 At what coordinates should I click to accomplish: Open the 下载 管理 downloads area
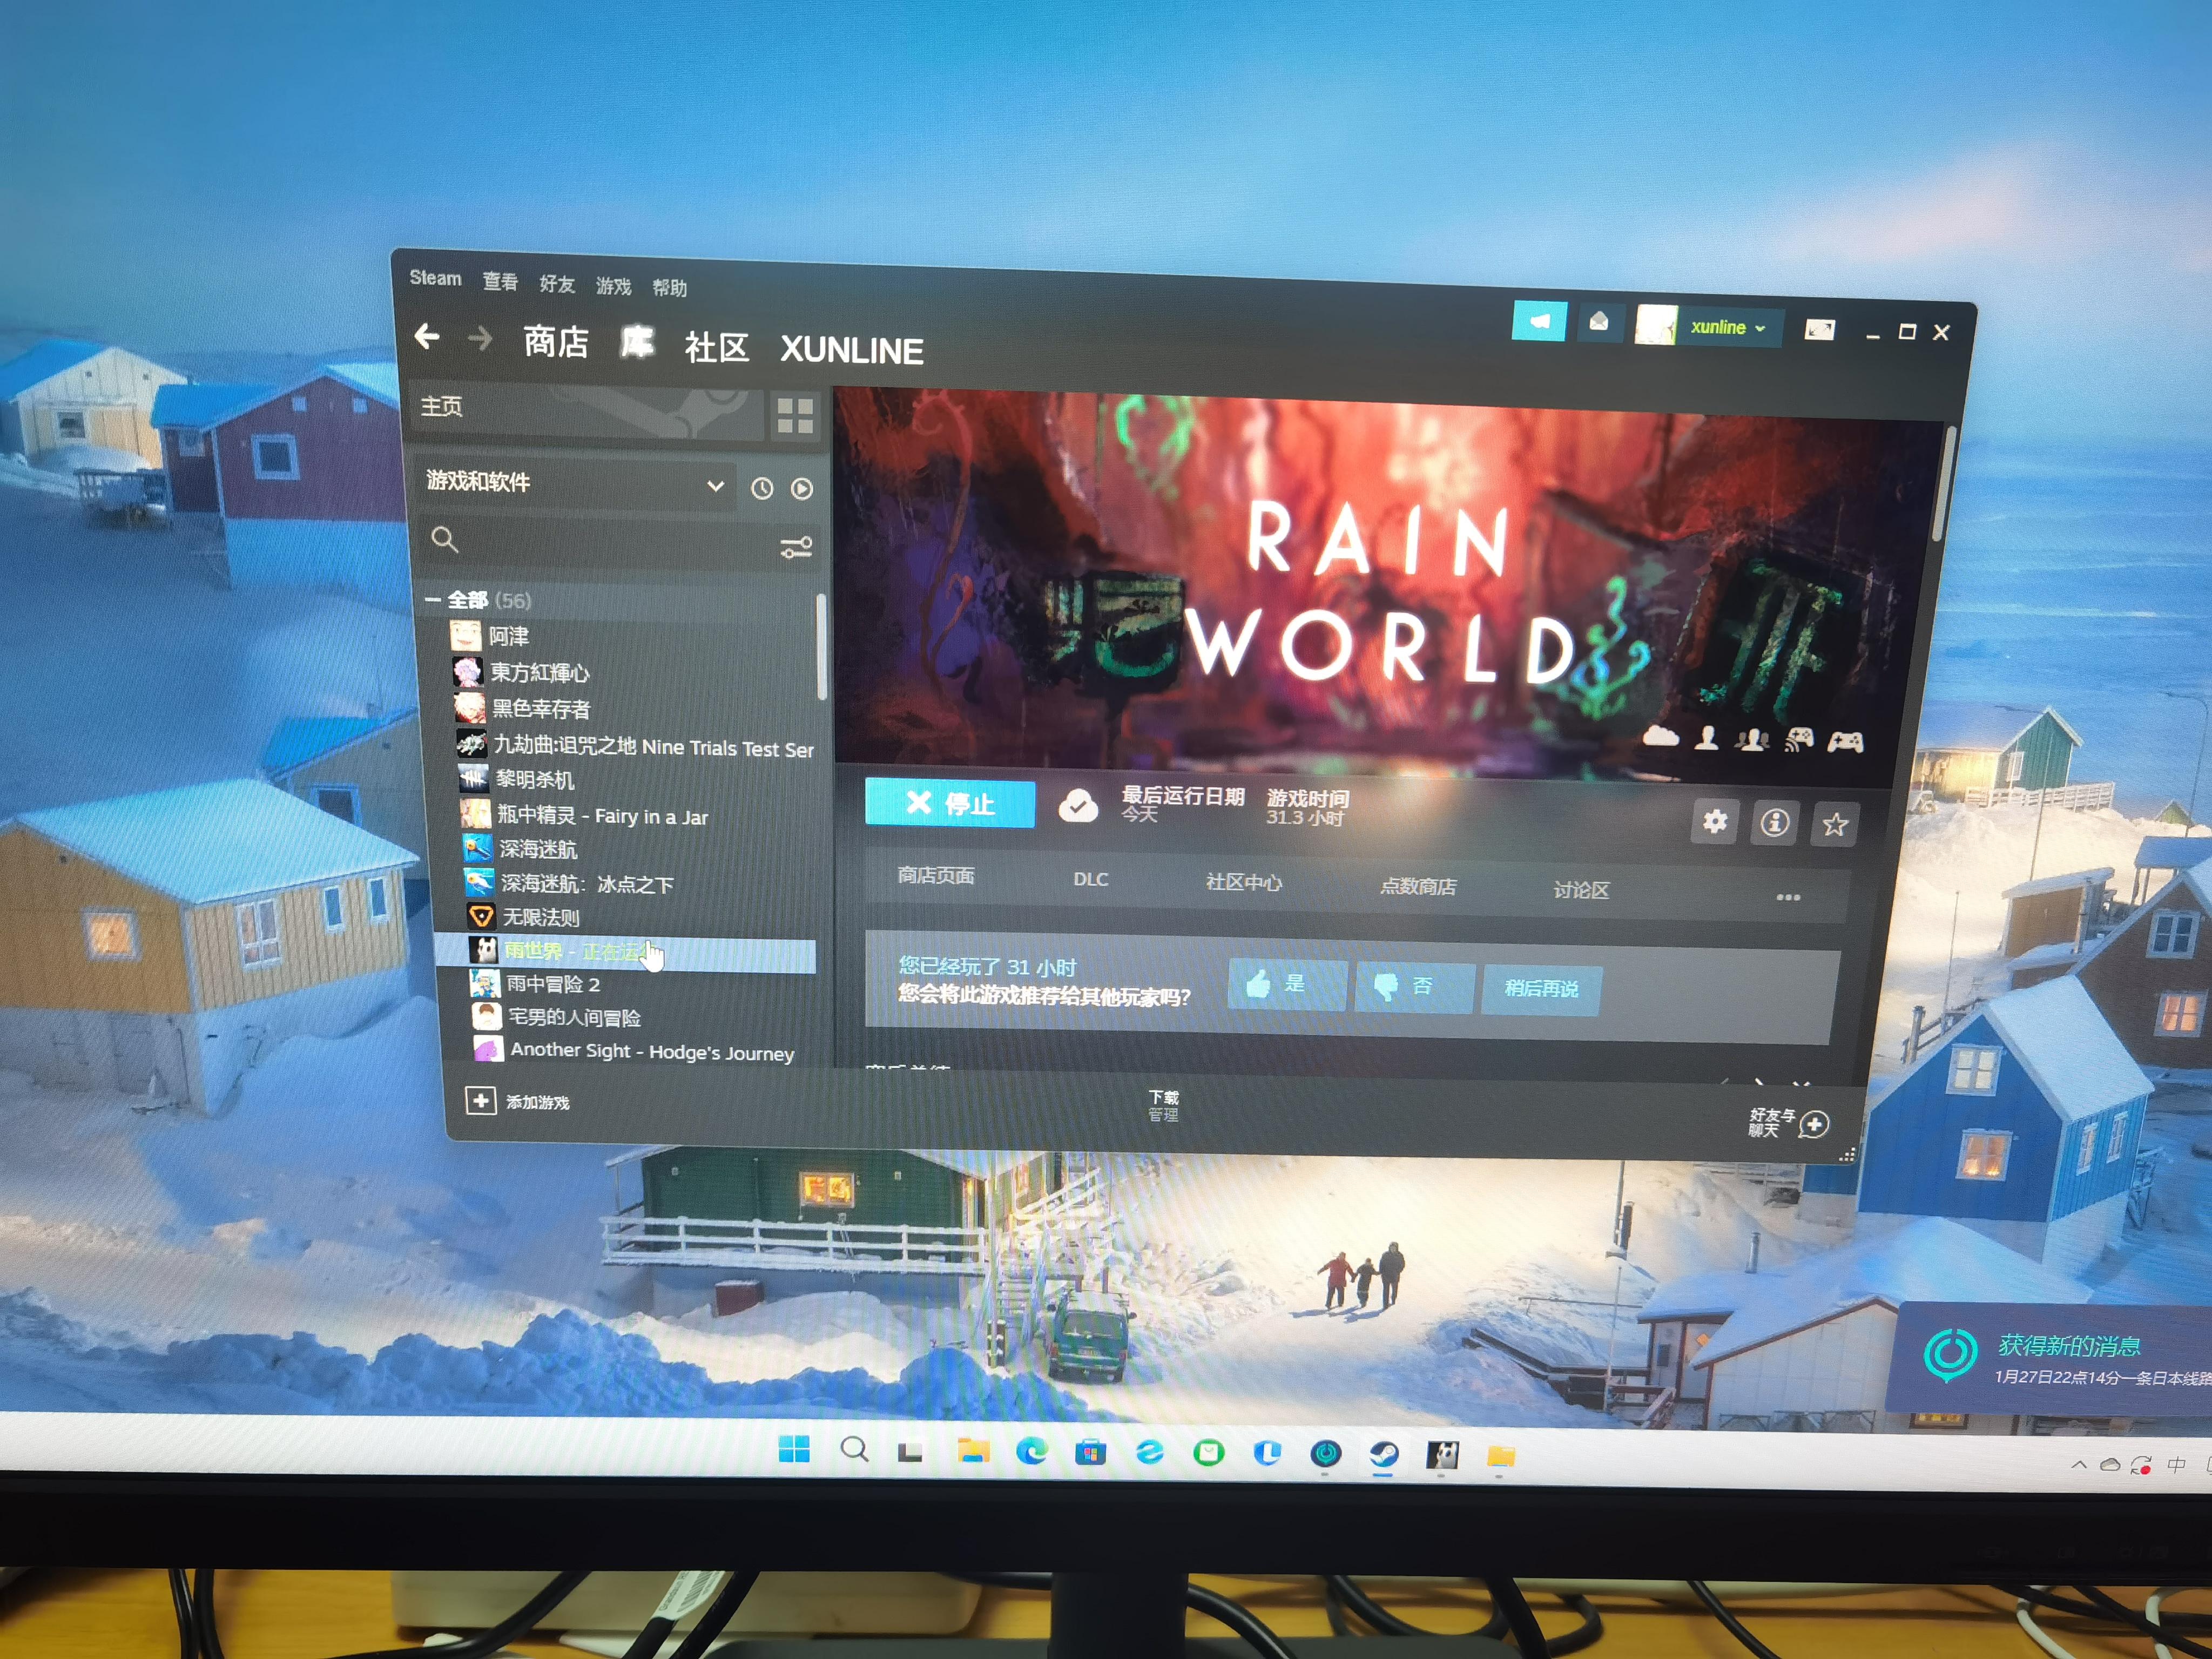pyautogui.click(x=1163, y=1106)
